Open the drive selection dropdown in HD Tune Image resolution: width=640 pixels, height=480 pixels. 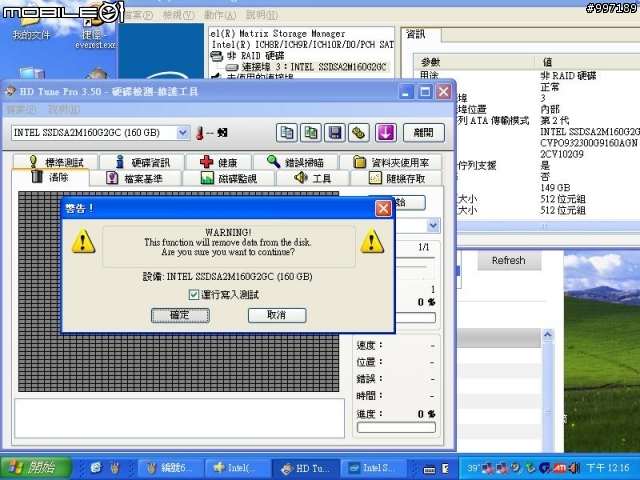click(182, 133)
